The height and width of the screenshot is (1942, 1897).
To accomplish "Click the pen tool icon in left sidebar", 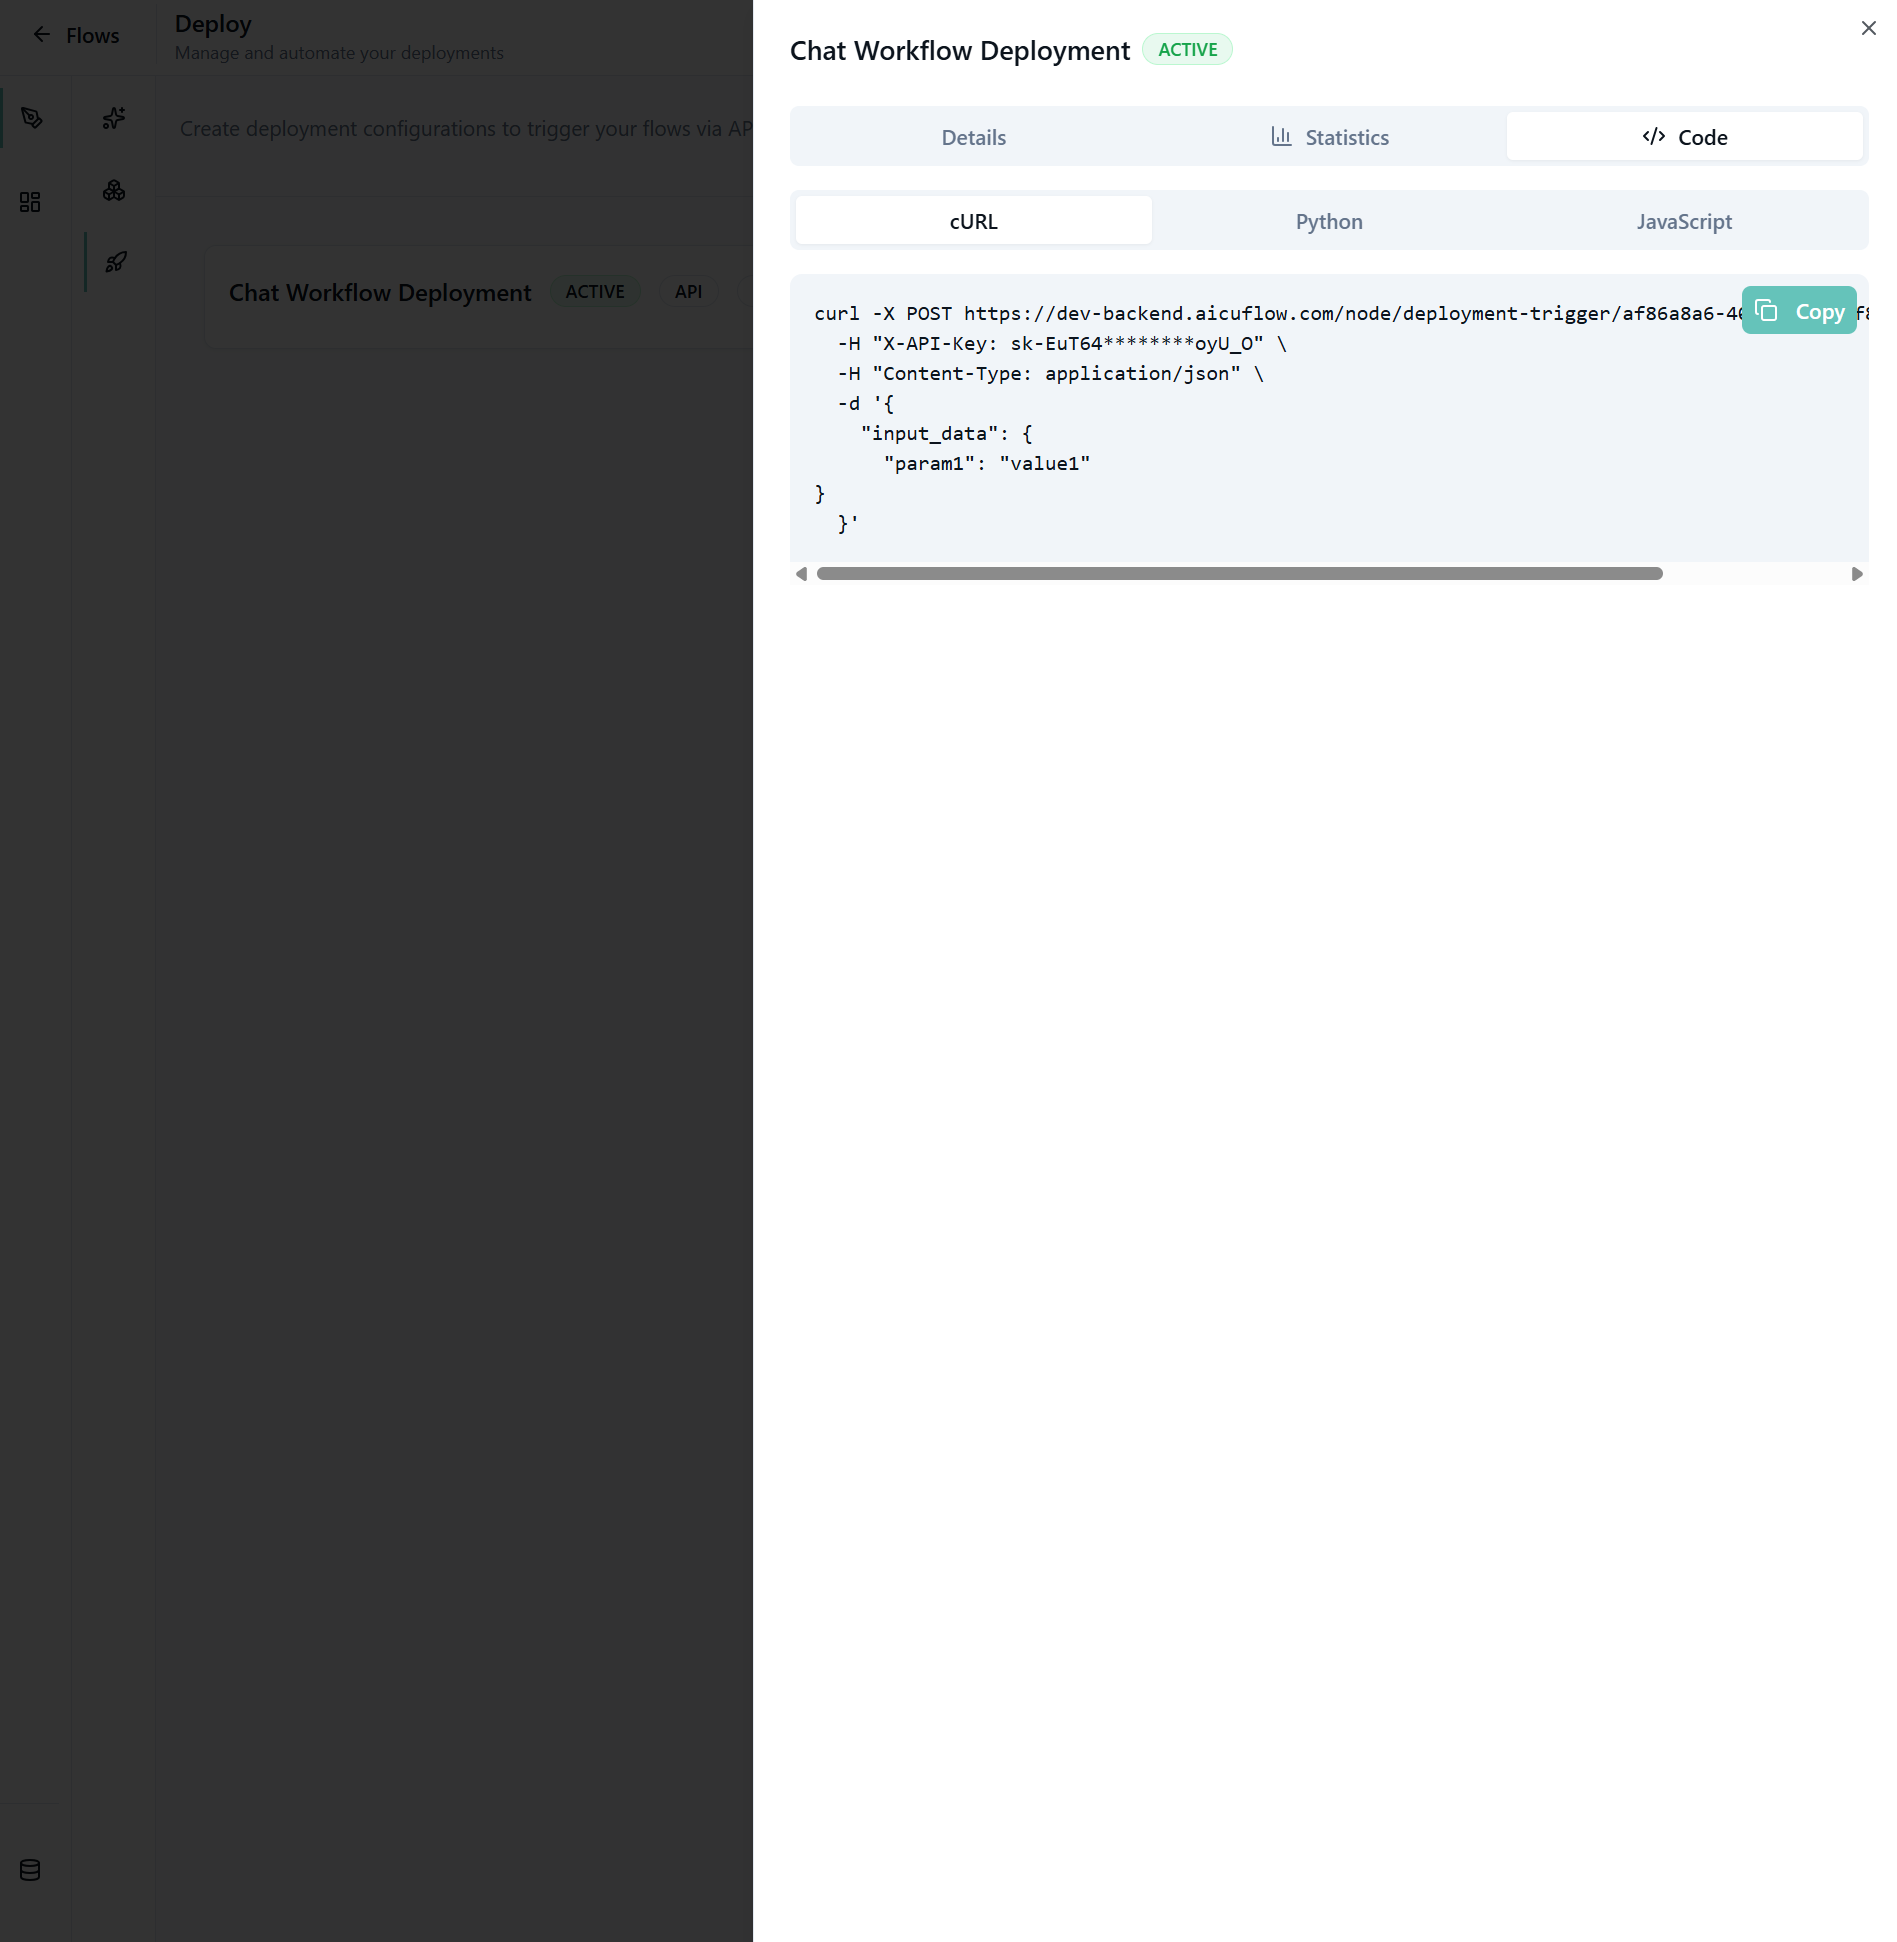I will (x=31, y=118).
